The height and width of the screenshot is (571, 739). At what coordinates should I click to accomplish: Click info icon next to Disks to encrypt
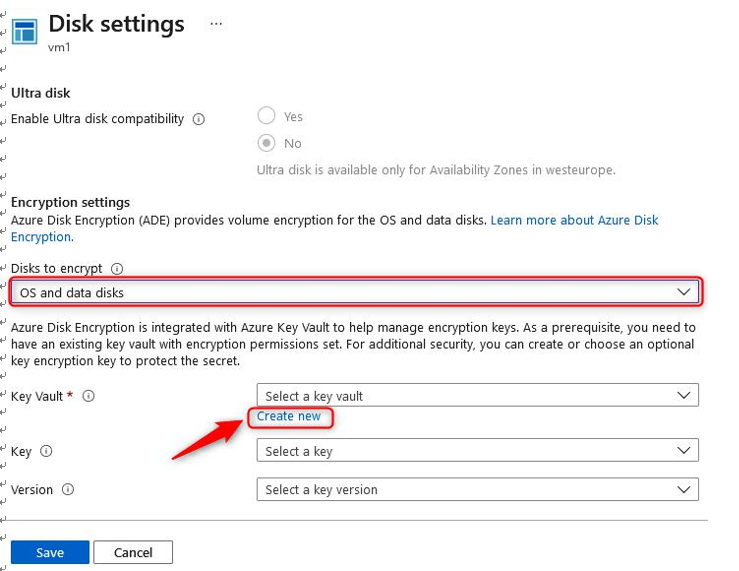(117, 269)
